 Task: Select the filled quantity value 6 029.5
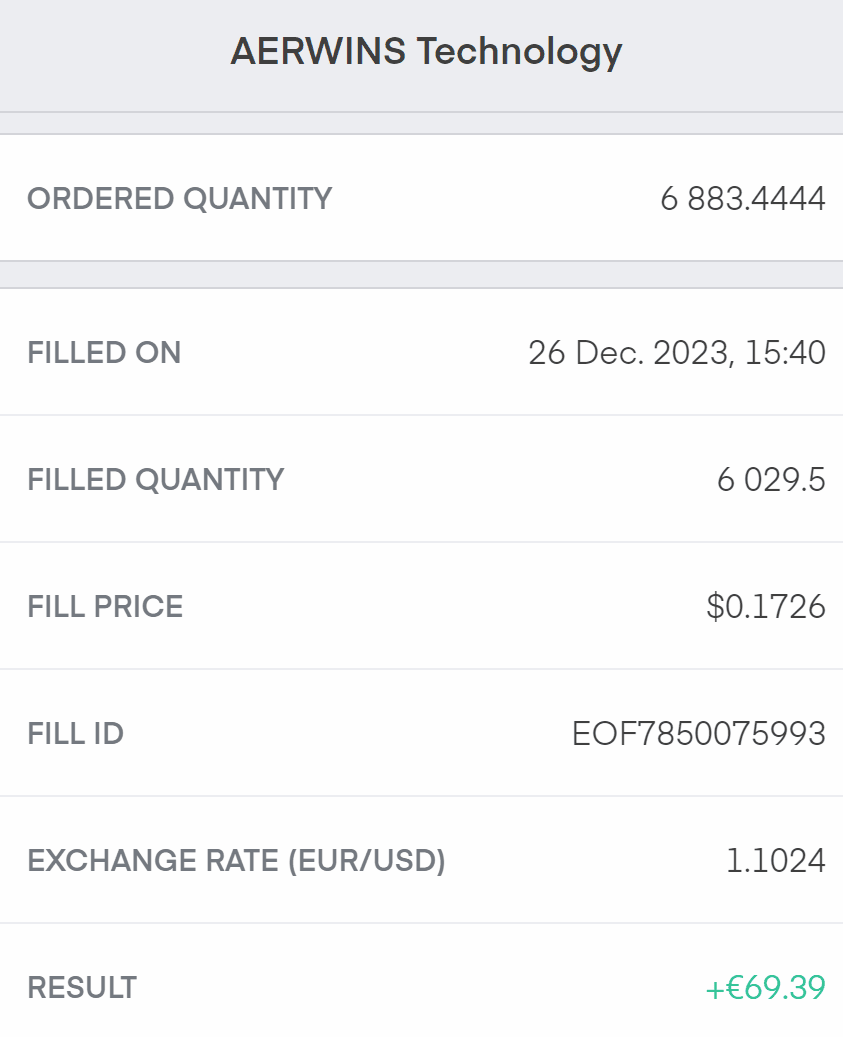771,480
